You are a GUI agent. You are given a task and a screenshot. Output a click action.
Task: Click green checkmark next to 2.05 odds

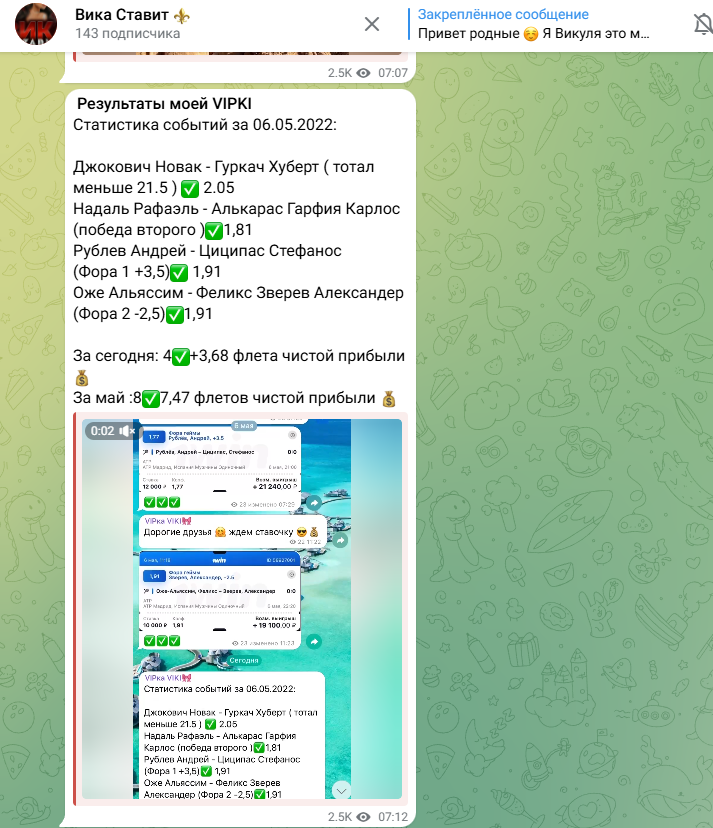tap(188, 187)
